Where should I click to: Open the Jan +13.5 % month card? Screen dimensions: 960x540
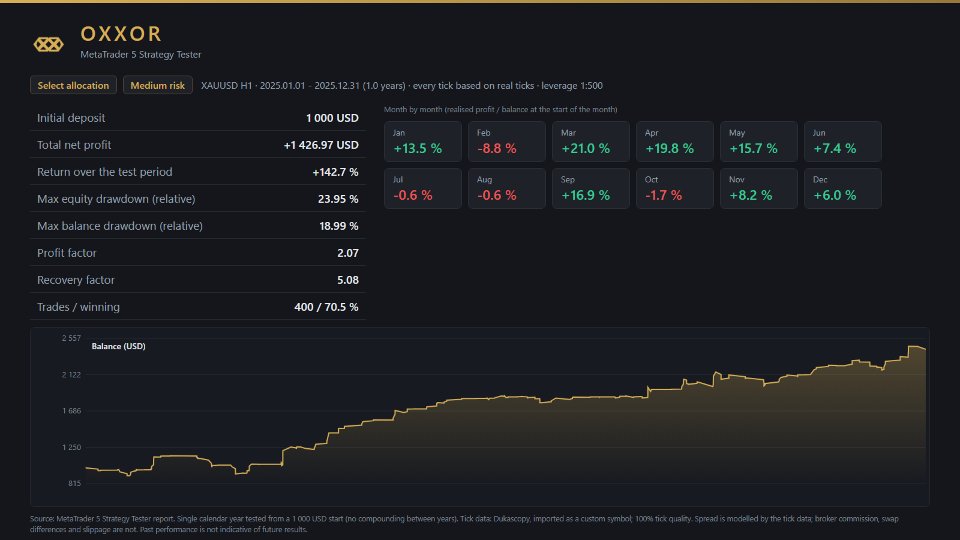[x=422, y=141]
